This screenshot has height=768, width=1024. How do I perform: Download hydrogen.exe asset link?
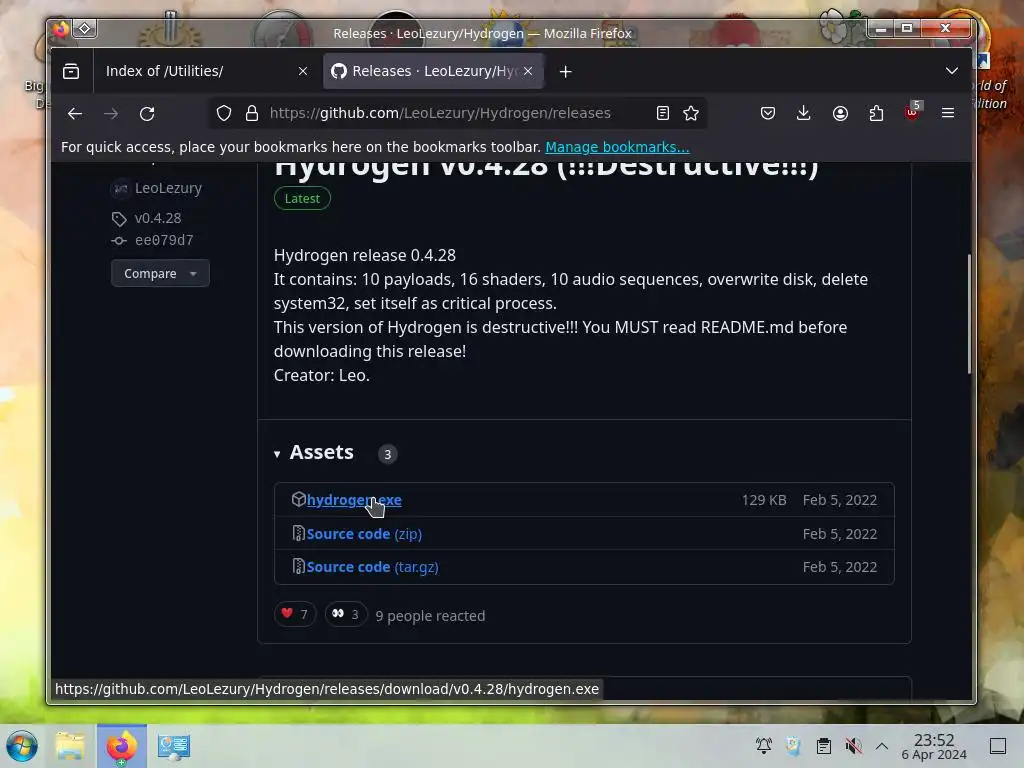tap(354, 500)
